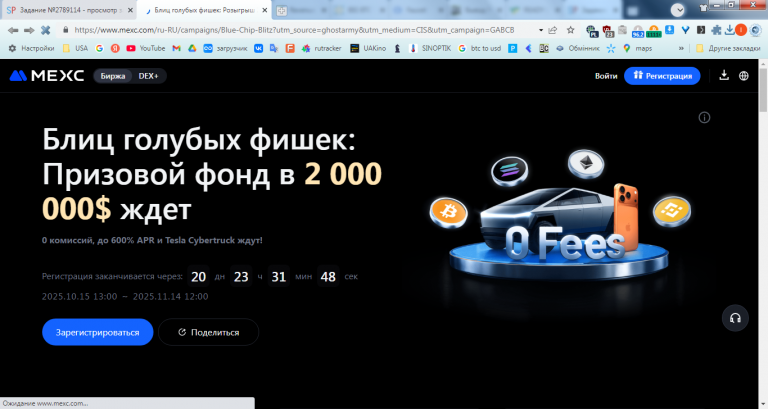Click the Поделиться button
Viewport: 768px width, 409px height.
pos(208,332)
